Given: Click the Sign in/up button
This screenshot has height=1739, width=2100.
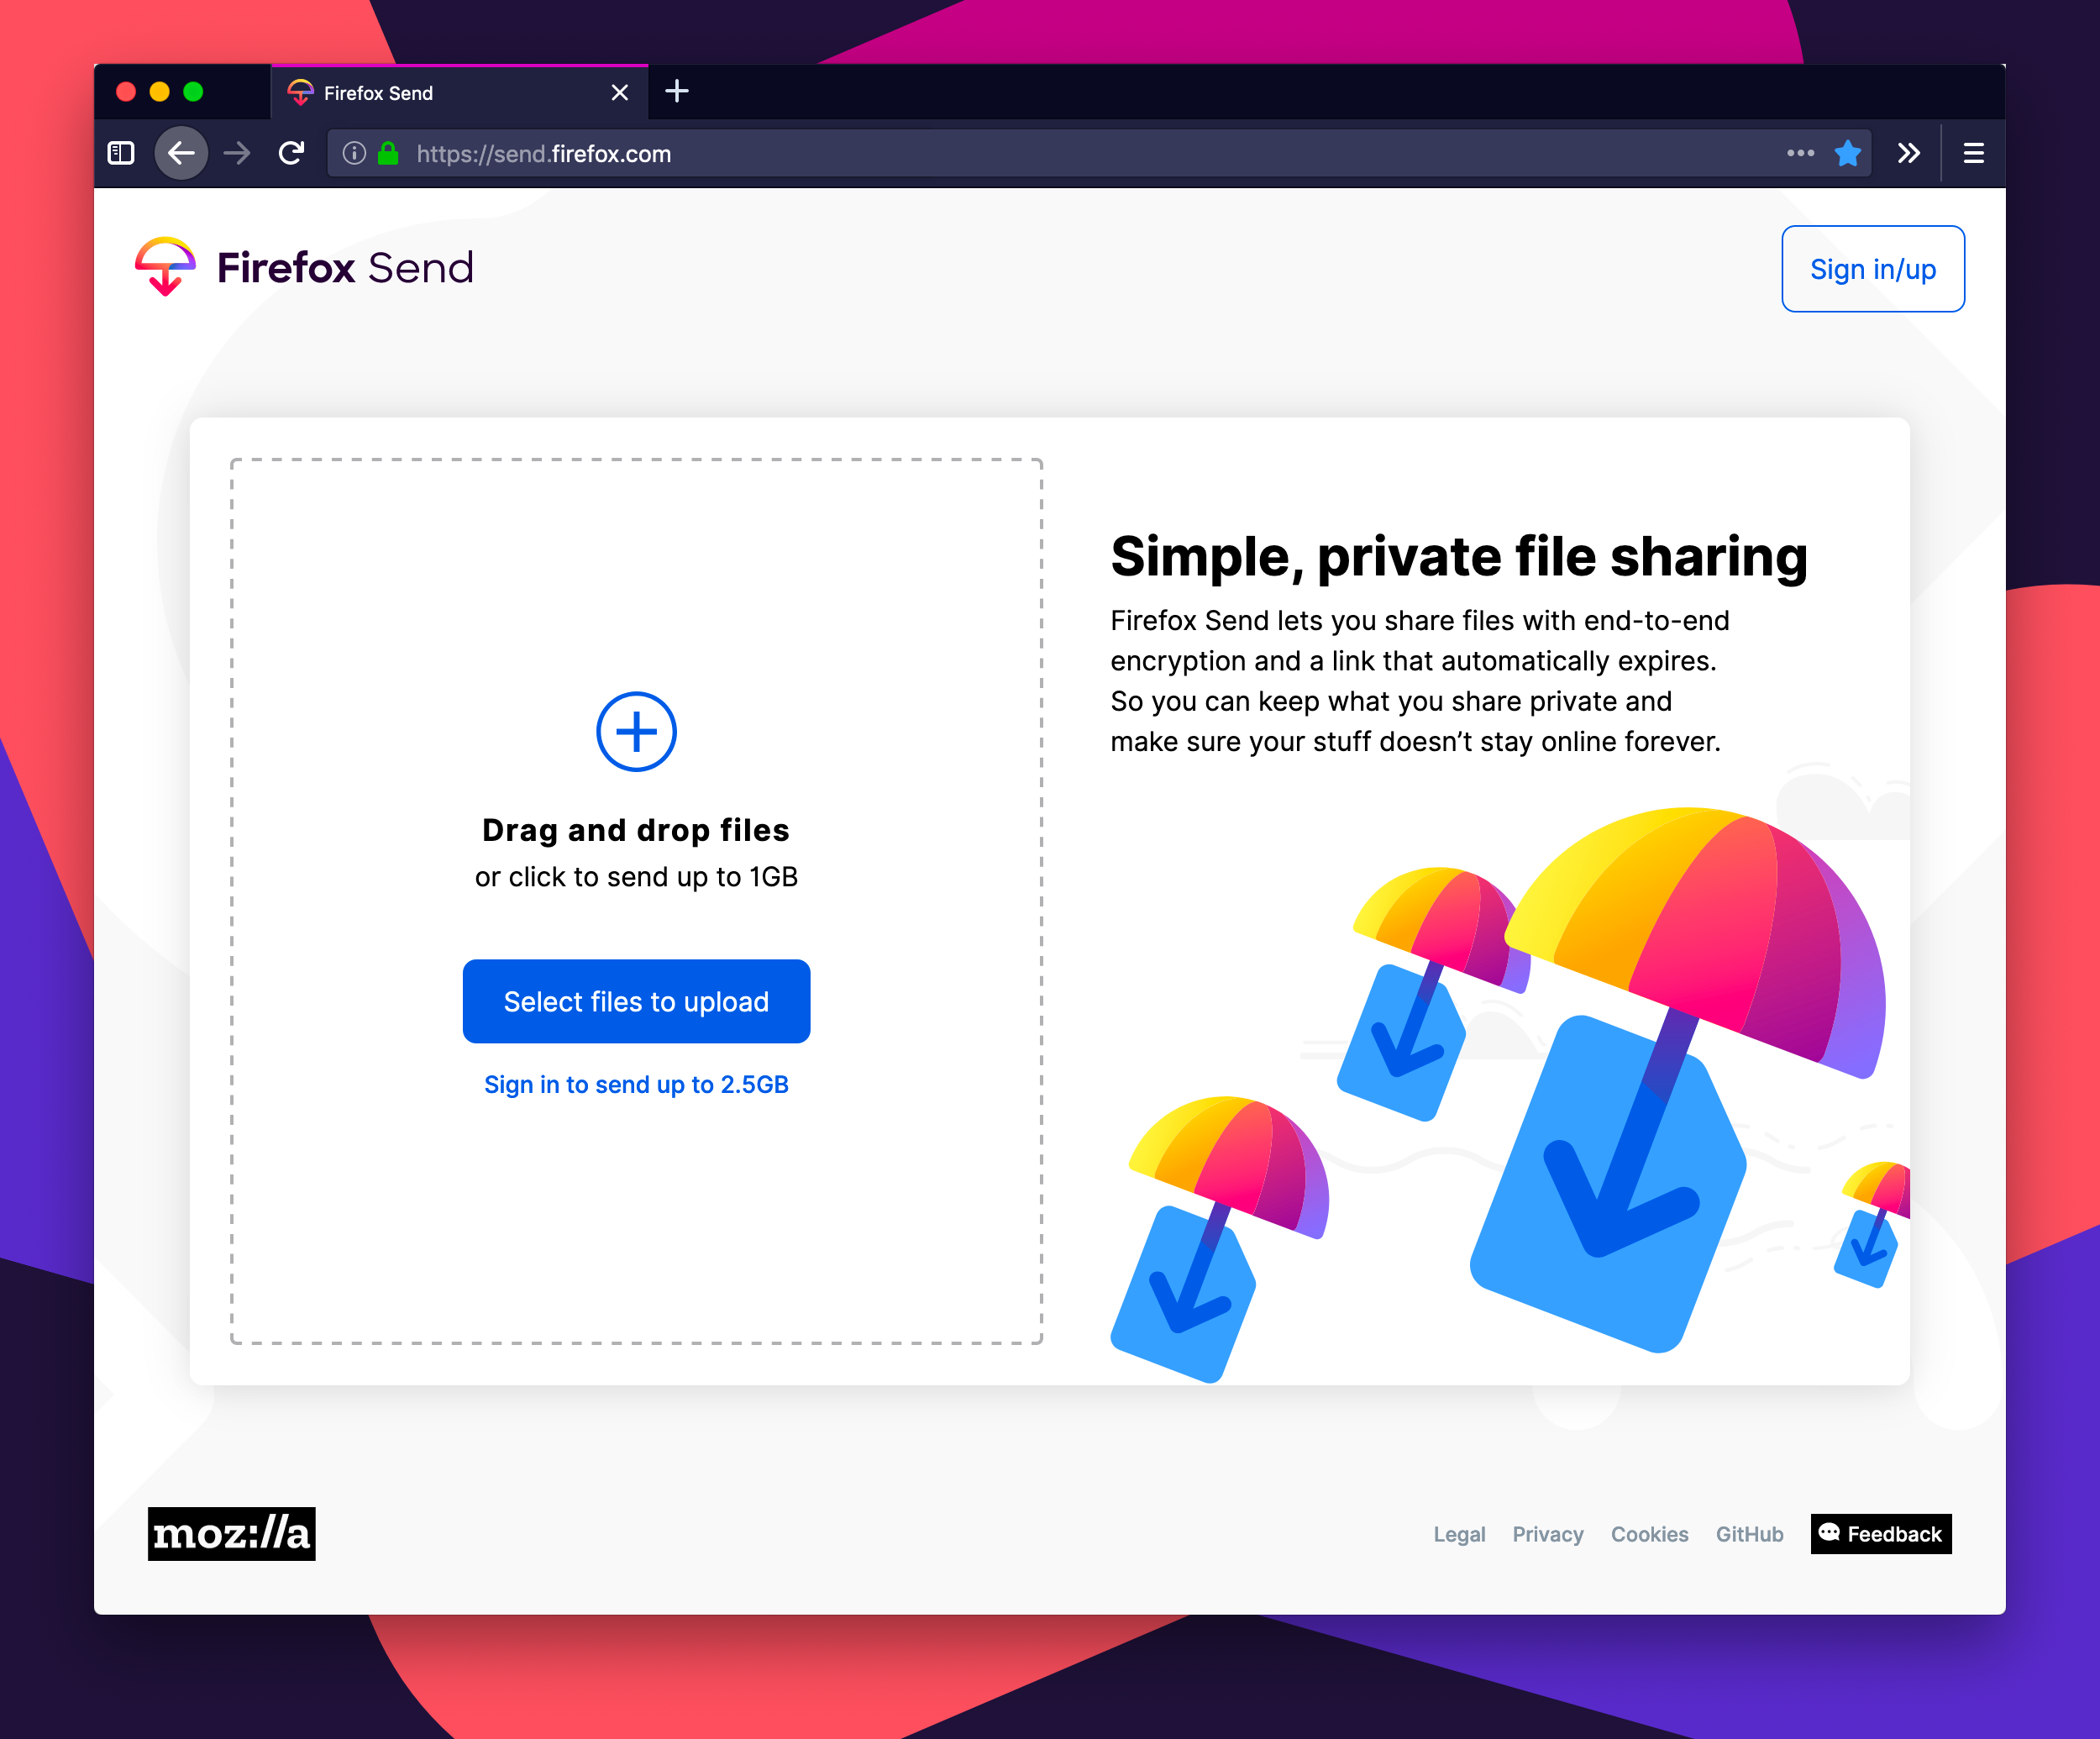Looking at the screenshot, I should pyautogui.click(x=1873, y=269).
